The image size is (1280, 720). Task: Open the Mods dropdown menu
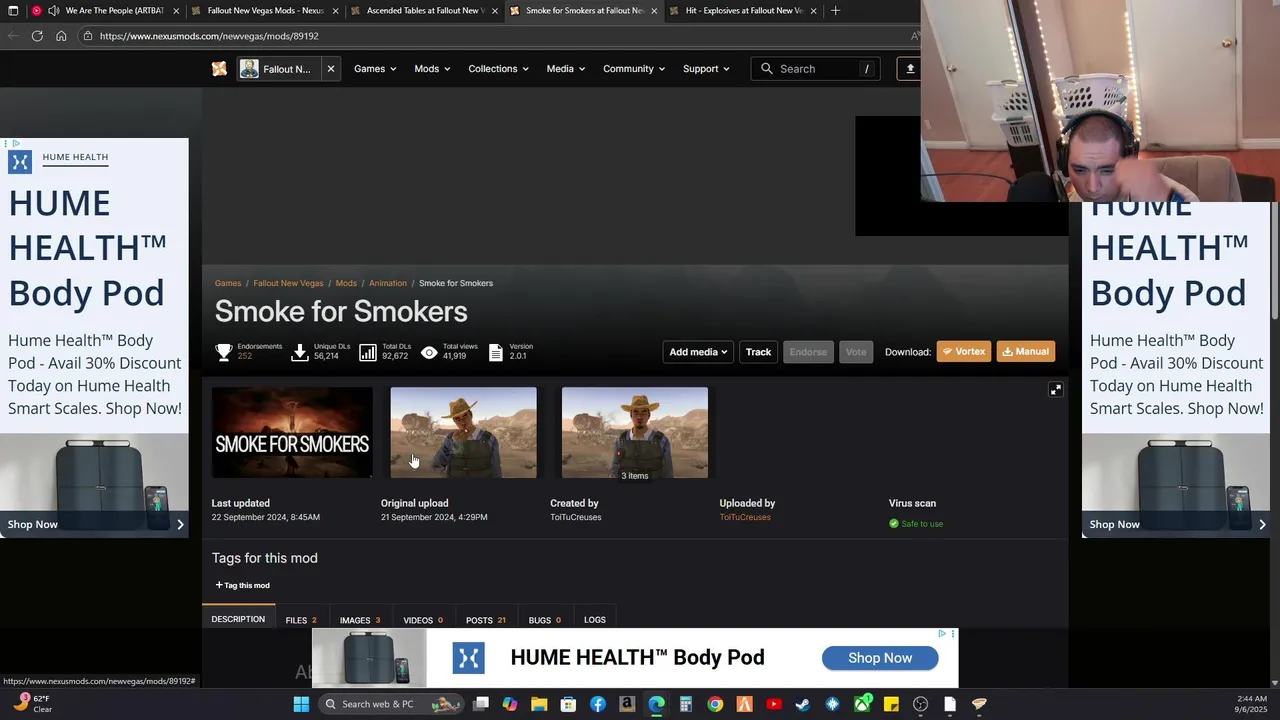pyautogui.click(x=432, y=69)
